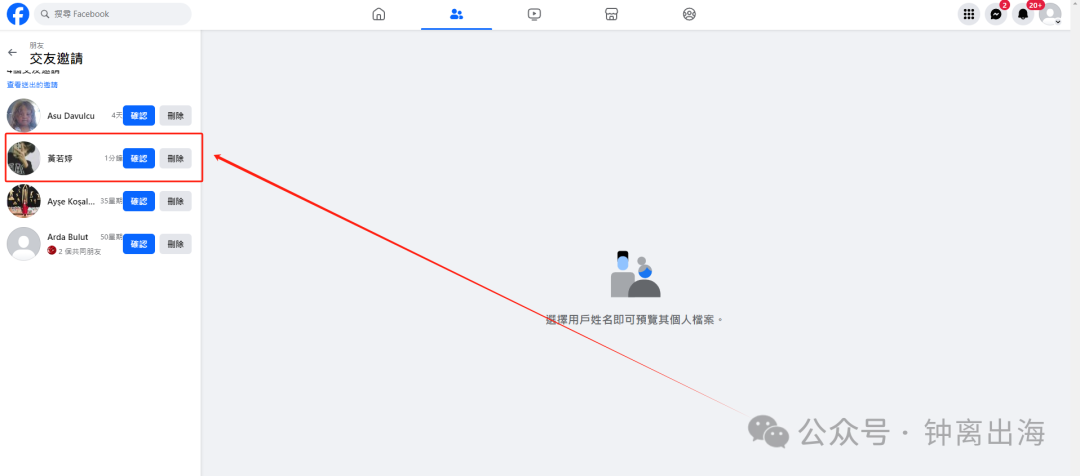Open the Home feed icon
The height and width of the screenshot is (476, 1080).
[x=379, y=14]
